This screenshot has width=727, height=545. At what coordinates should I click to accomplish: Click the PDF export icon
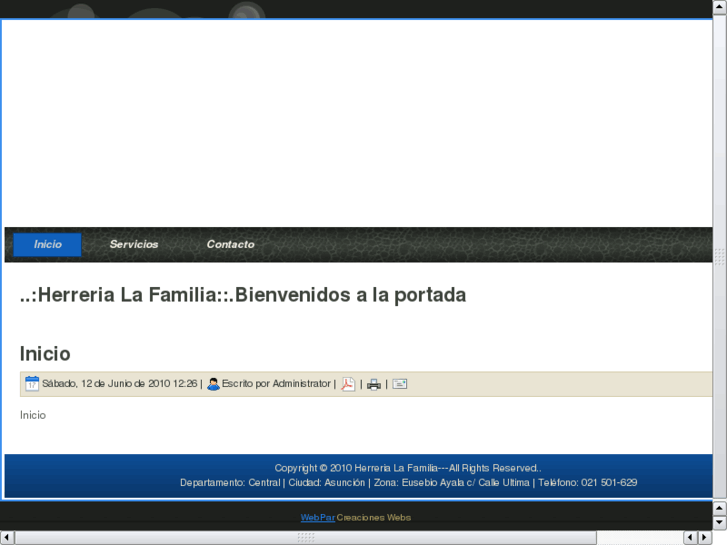pos(348,384)
